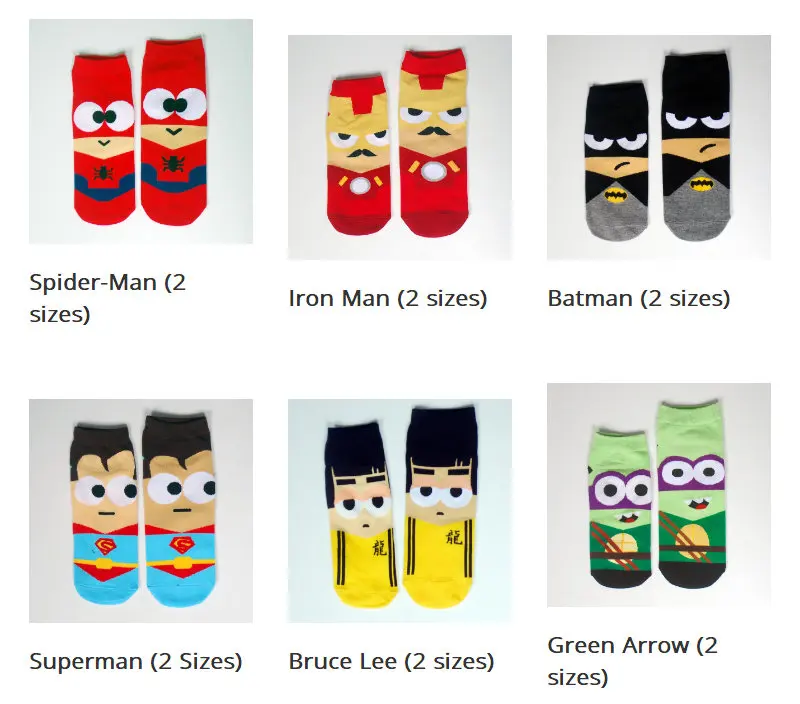The width and height of the screenshot is (800, 704).
Task: Open the Superman socks product image
Action: [x=141, y=511]
